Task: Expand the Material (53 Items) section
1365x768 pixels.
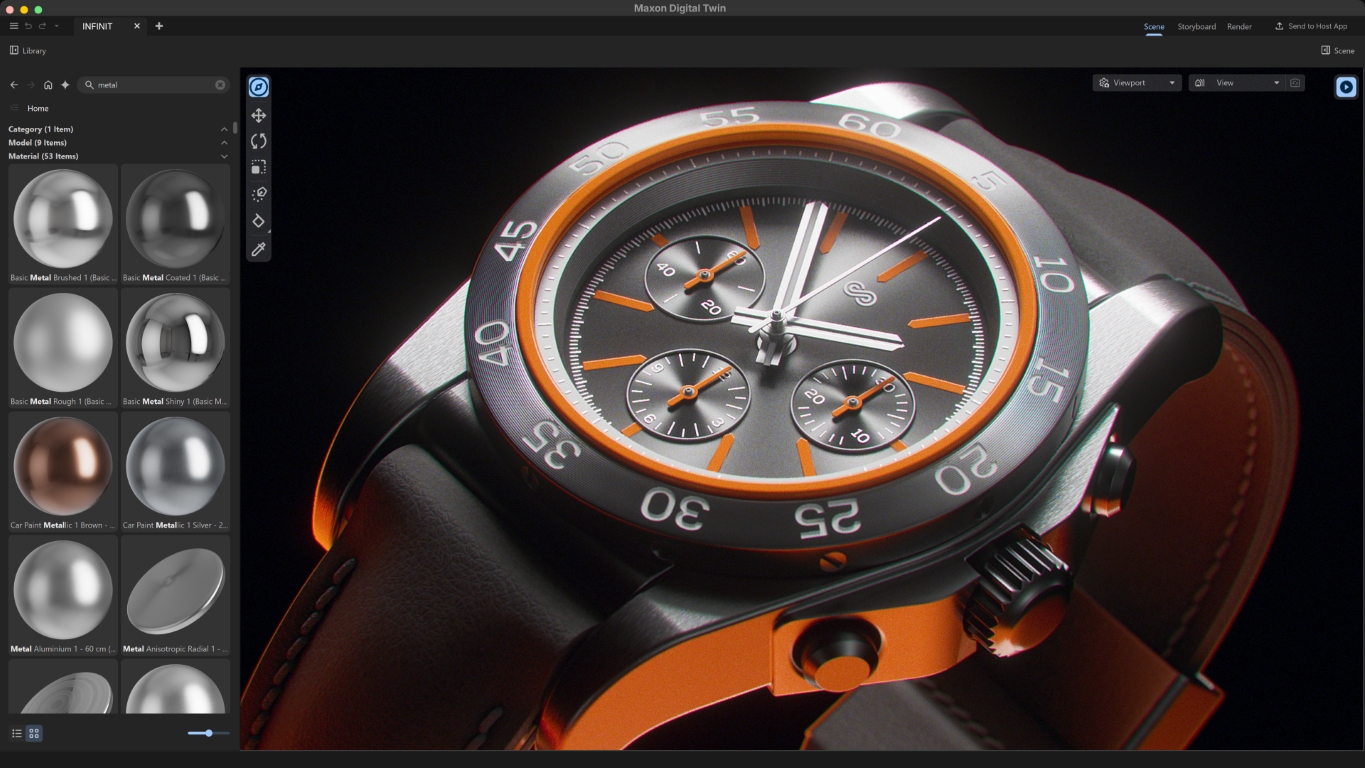Action: click(224, 156)
